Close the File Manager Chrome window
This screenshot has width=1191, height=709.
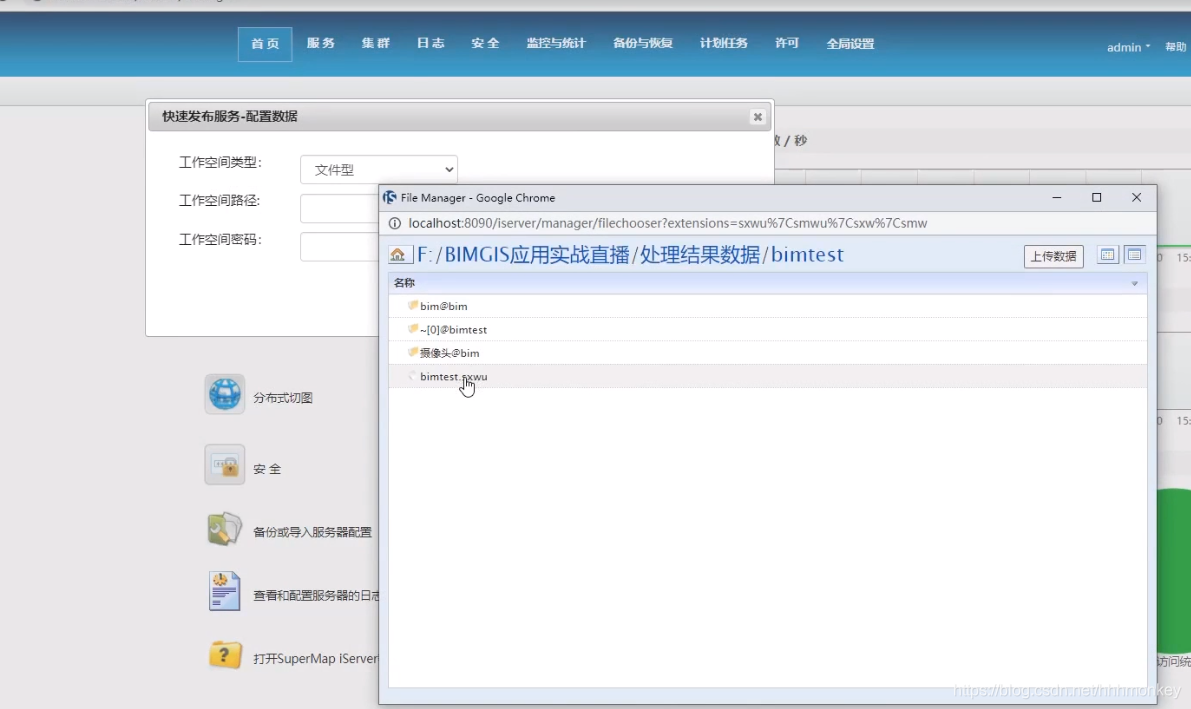point(1136,198)
